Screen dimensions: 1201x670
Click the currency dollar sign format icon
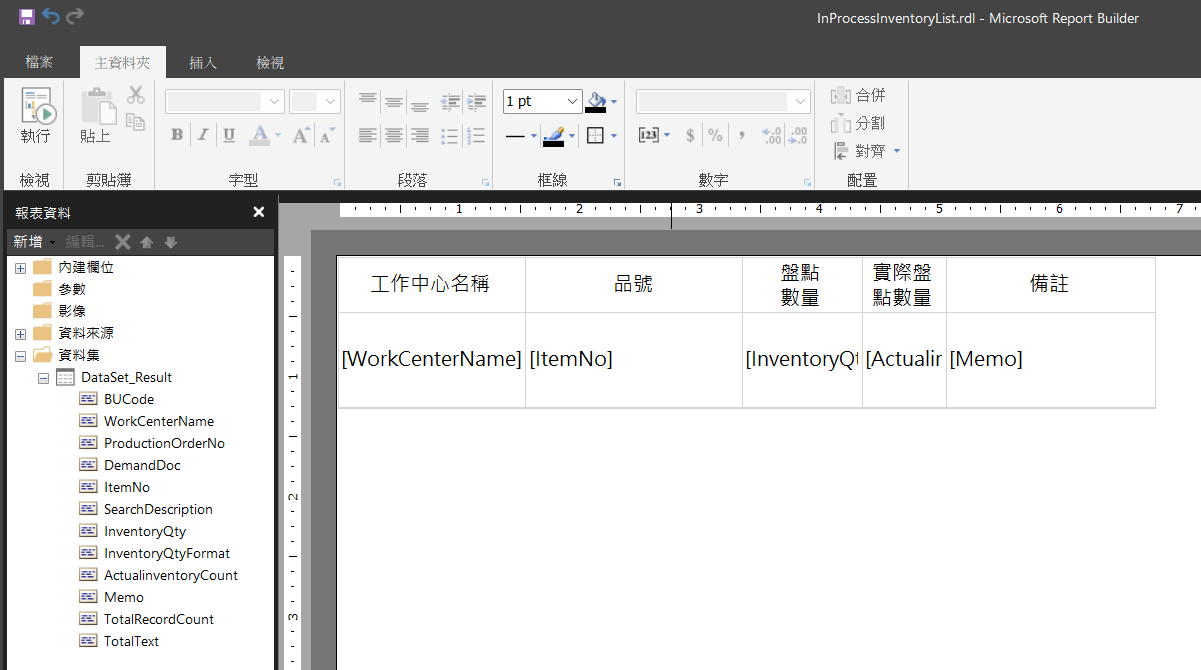[x=690, y=135]
